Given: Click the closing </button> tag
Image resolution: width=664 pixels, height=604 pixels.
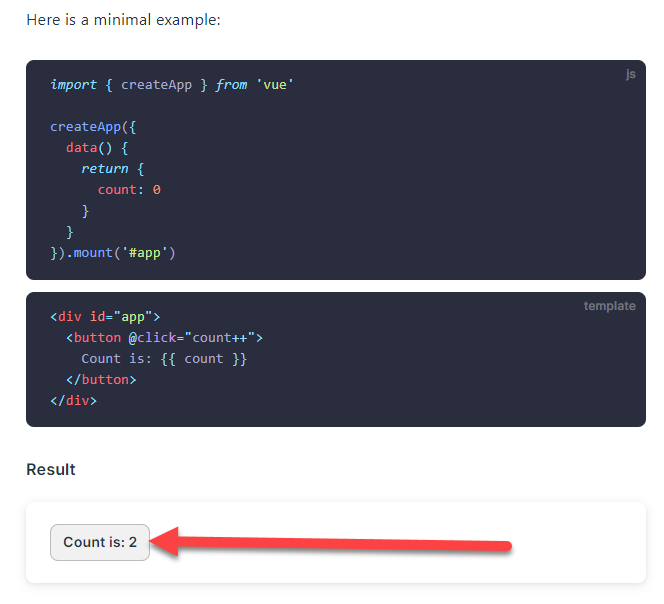Looking at the screenshot, I should click(x=101, y=380).
